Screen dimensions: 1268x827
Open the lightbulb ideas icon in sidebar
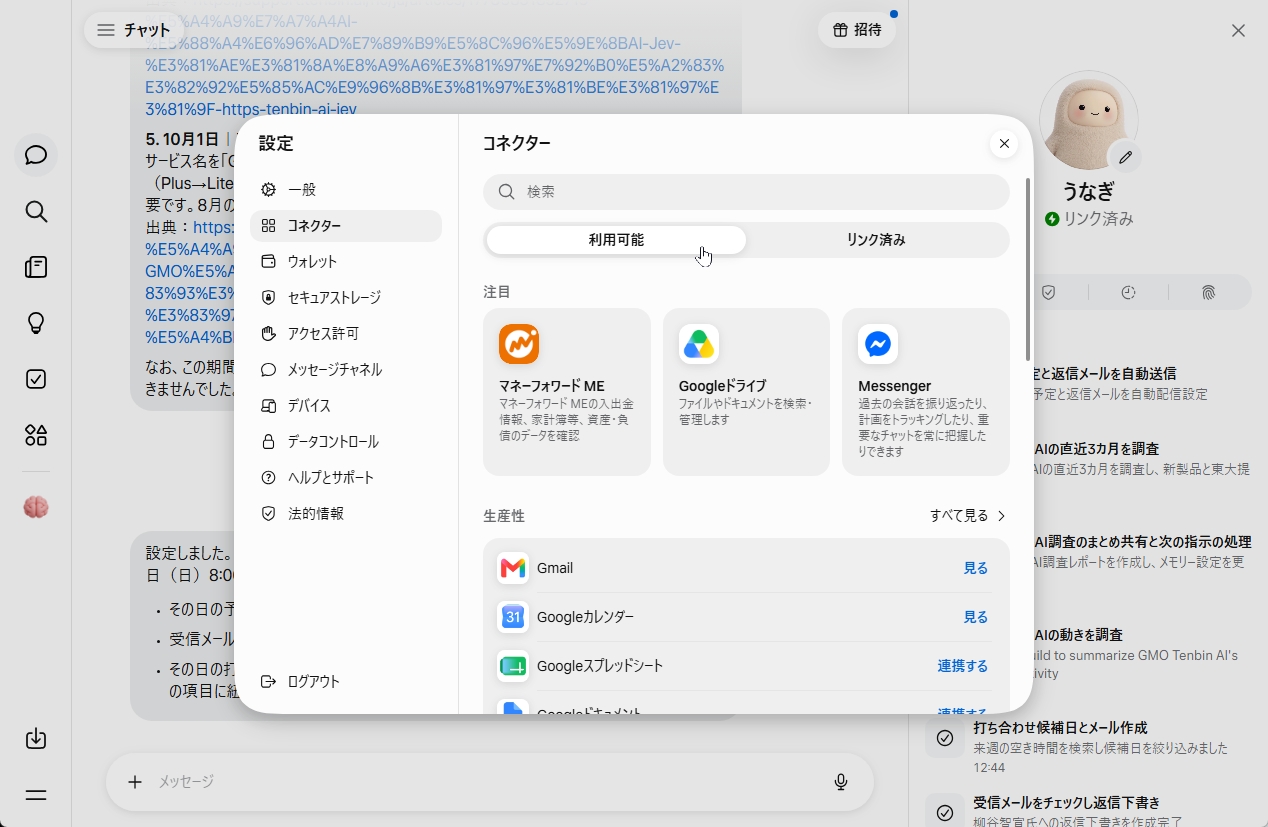pos(36,323)
